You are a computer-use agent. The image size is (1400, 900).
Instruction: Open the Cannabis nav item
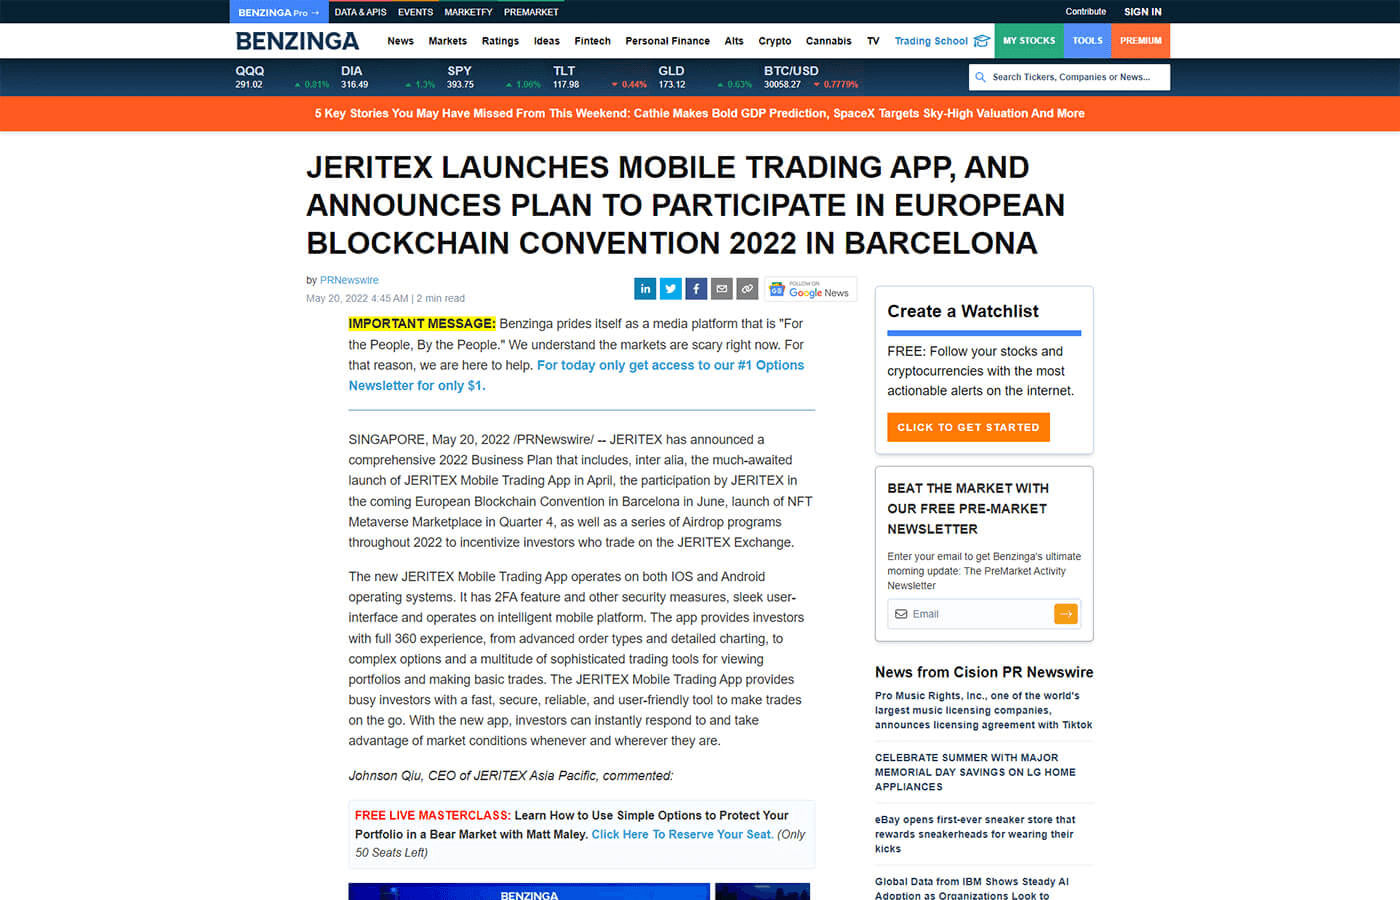[x=829, y=41]
